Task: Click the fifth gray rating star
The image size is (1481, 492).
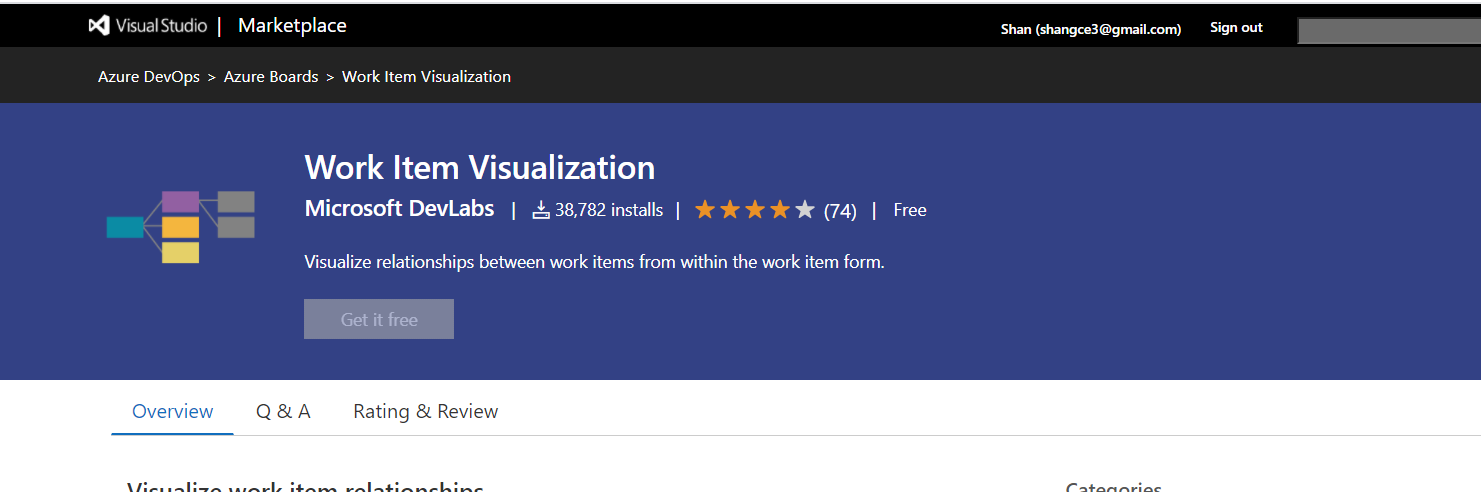Action: (805, 210)
